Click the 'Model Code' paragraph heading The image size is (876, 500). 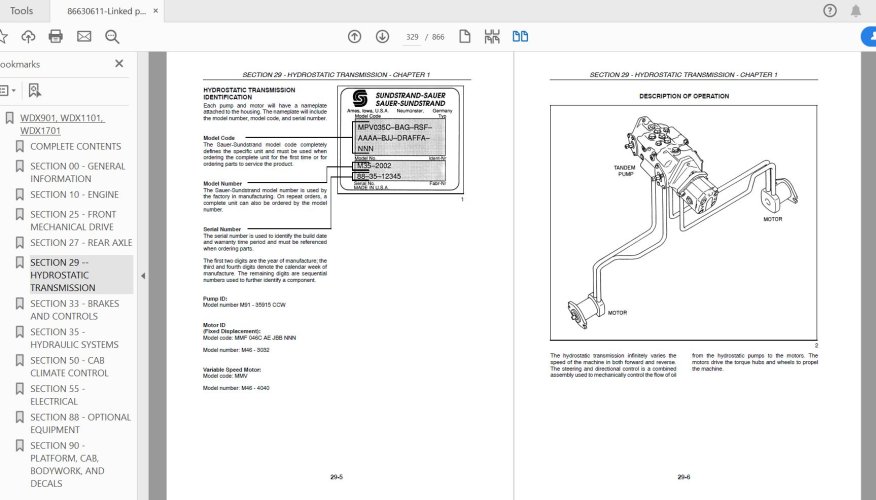(x=219, y=138)
